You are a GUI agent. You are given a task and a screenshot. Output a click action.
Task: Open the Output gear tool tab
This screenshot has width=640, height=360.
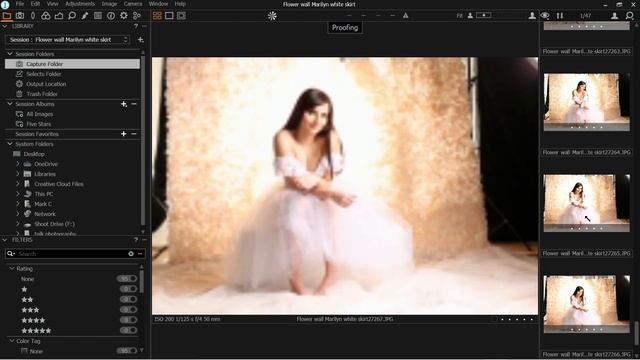pyautogui.click(x=124, y=16)
